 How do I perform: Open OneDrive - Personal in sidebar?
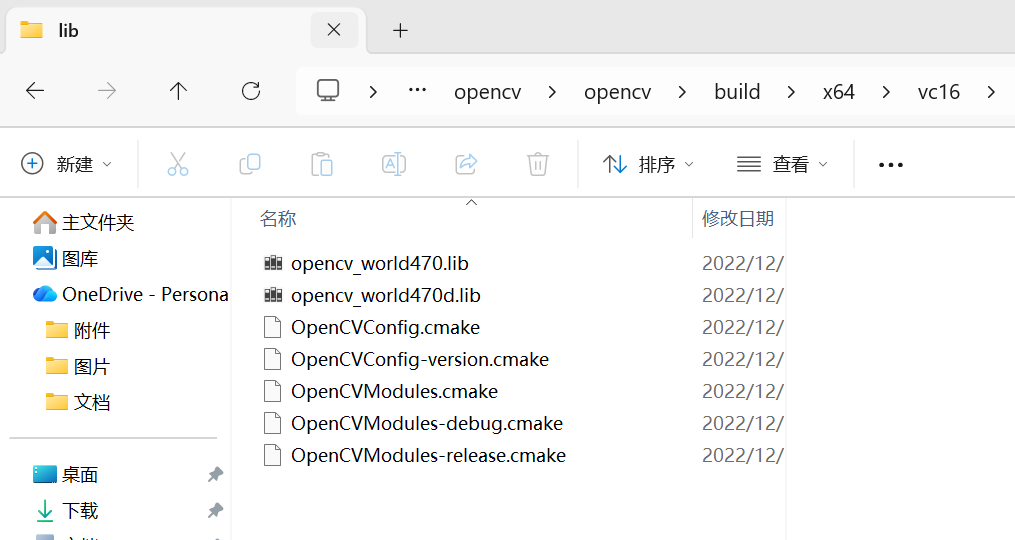pyautogui.click(x=131, y=295)
